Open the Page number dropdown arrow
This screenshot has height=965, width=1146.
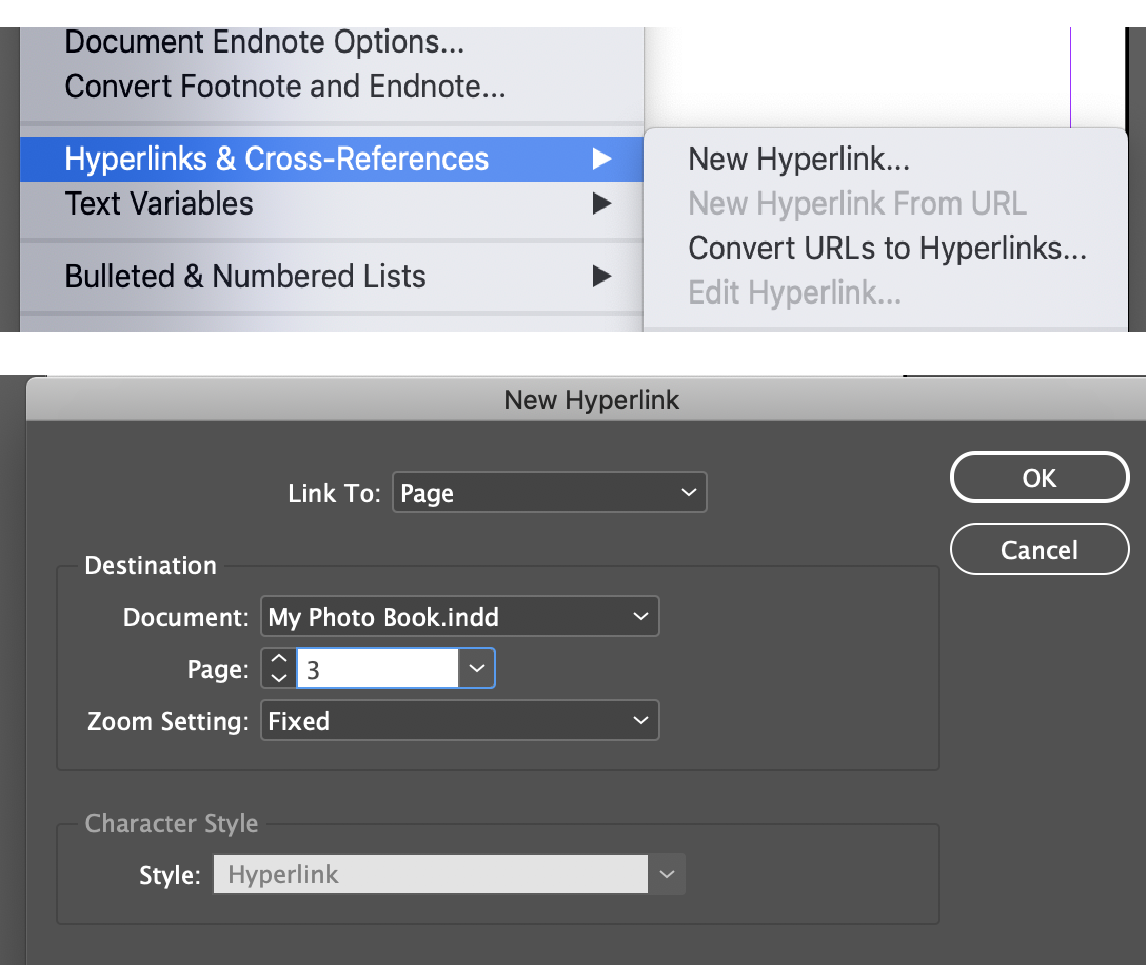point(477,669)
